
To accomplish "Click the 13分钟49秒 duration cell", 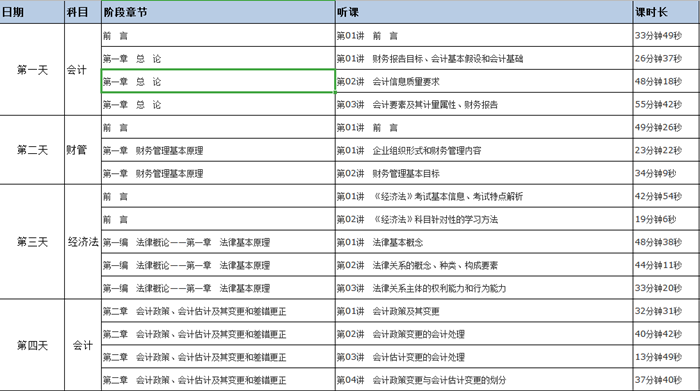I will point(667,357).
